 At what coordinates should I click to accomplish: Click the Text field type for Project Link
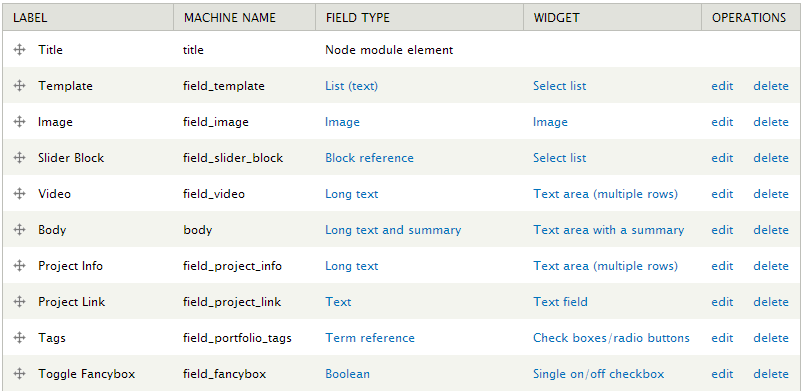click(338, 302)
